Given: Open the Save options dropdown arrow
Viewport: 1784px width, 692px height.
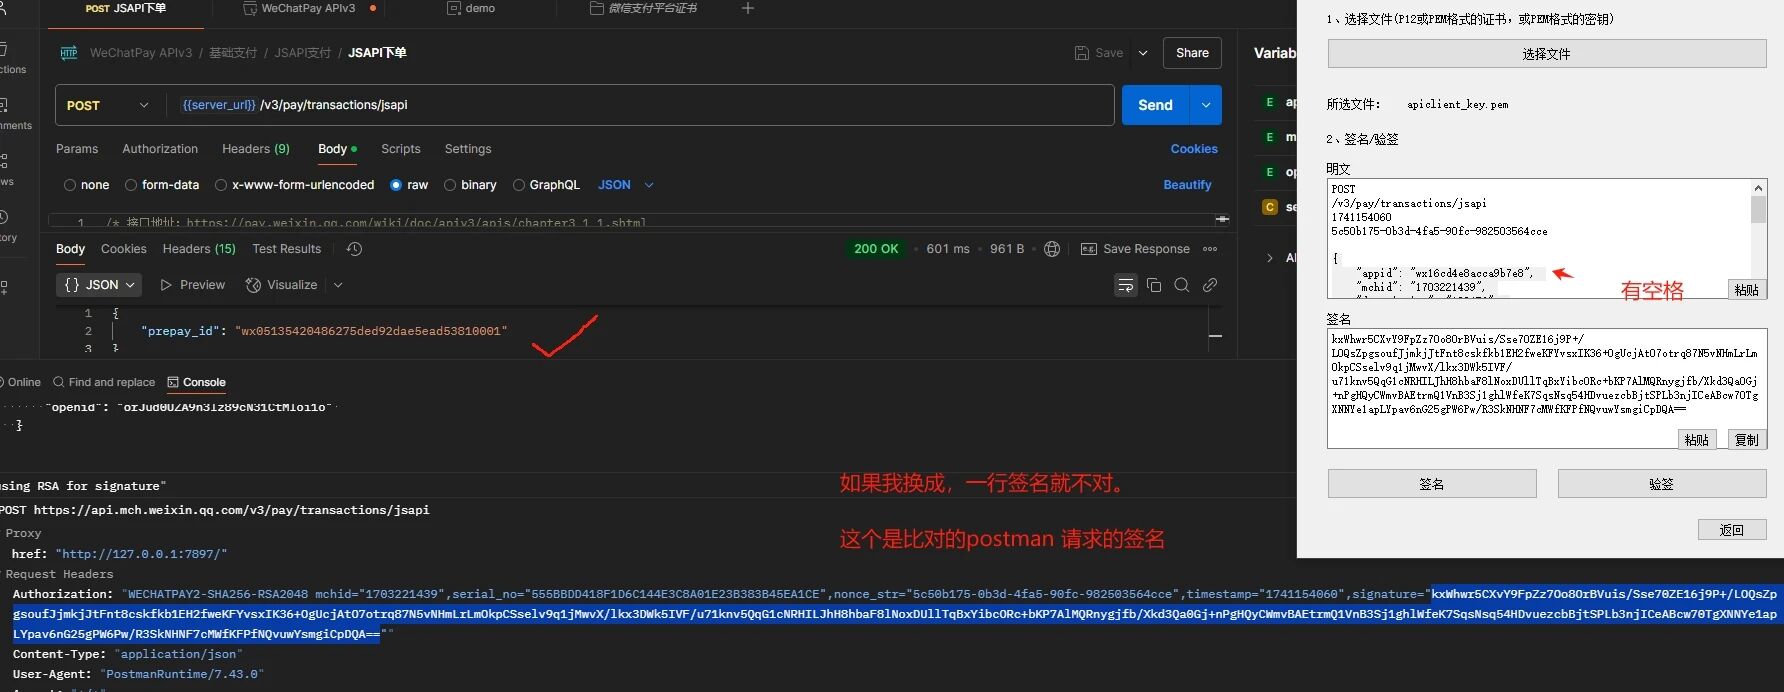Looking at the screenshot, I should click(x=1143, y=53).
